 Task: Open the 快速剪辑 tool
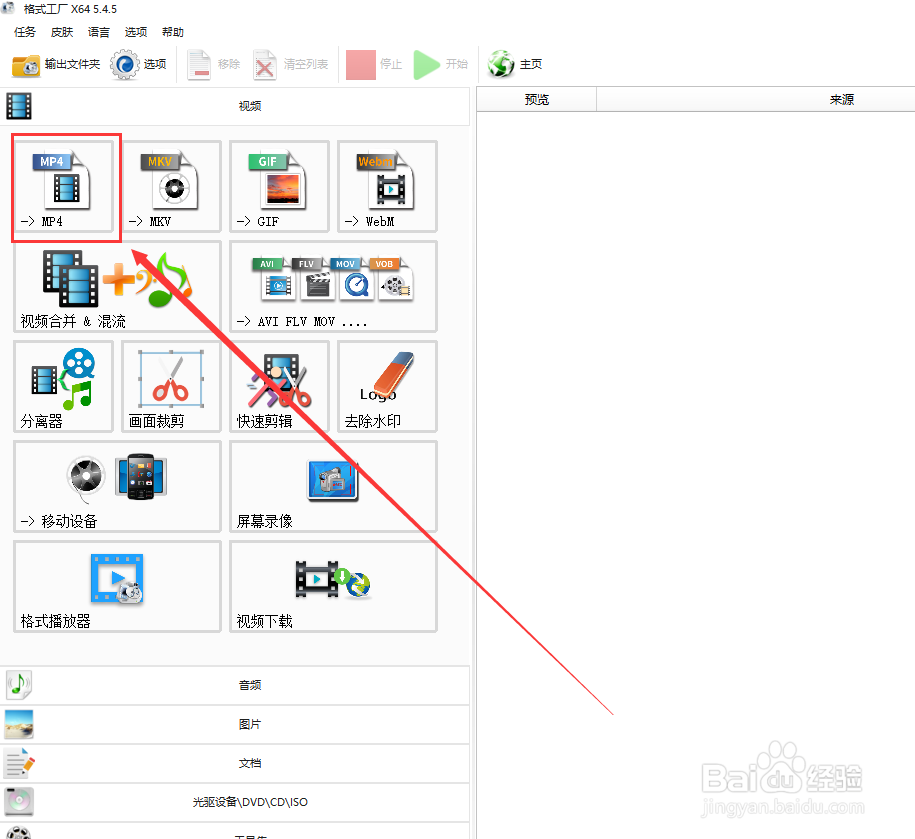click(279, 387)
